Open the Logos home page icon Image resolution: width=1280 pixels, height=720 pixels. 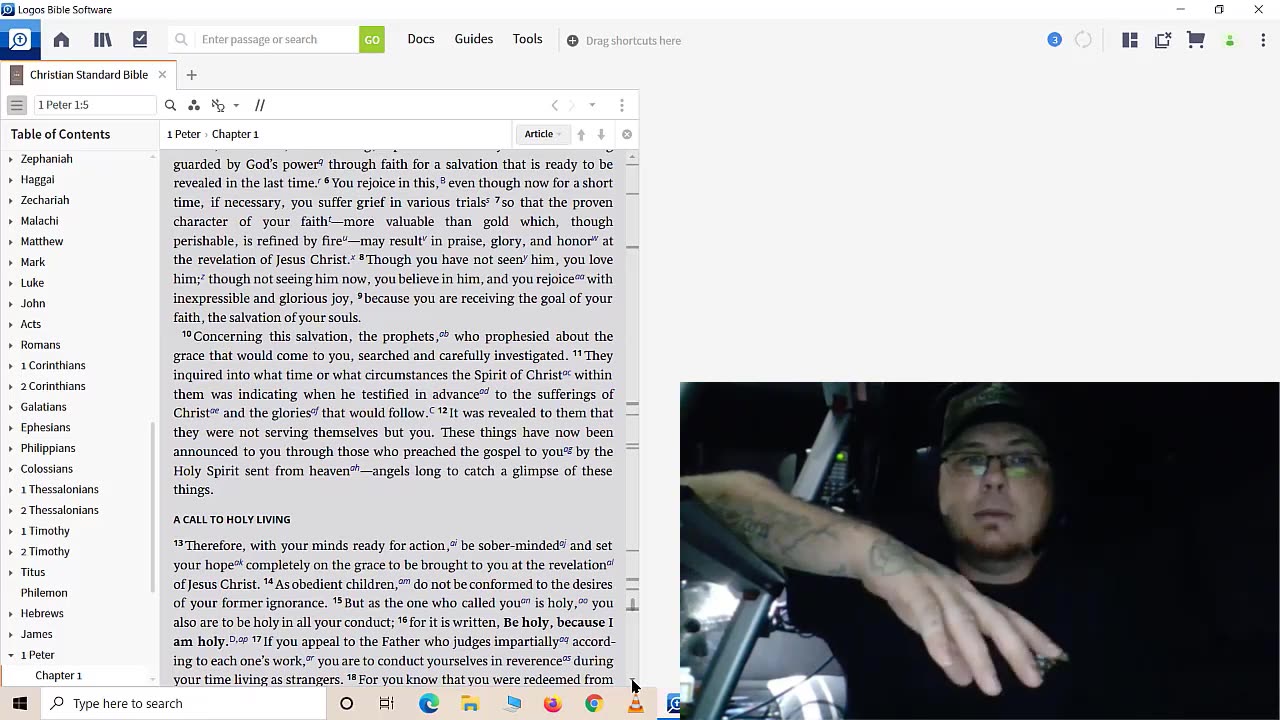(61, 40)
